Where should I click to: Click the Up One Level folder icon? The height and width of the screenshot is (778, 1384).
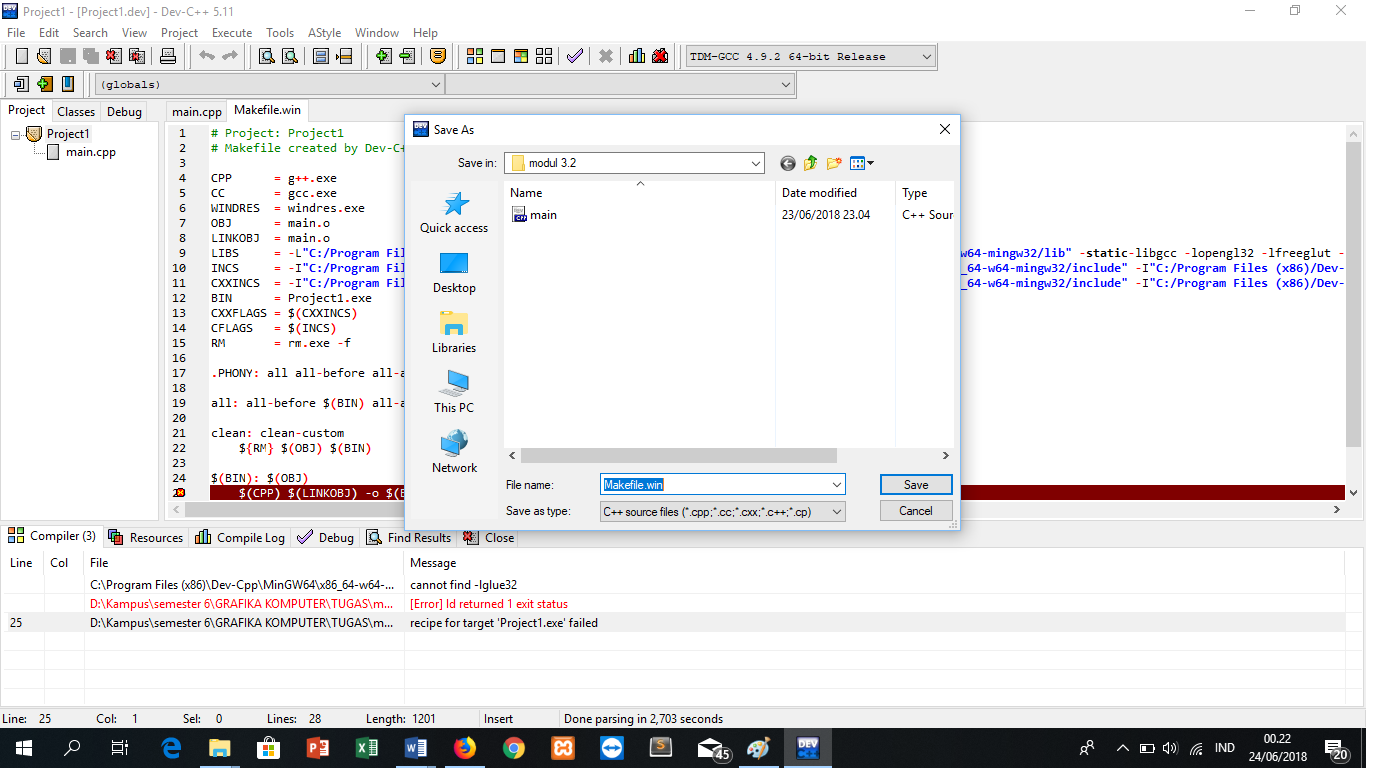pyautogui.click(x=811, y=163)
